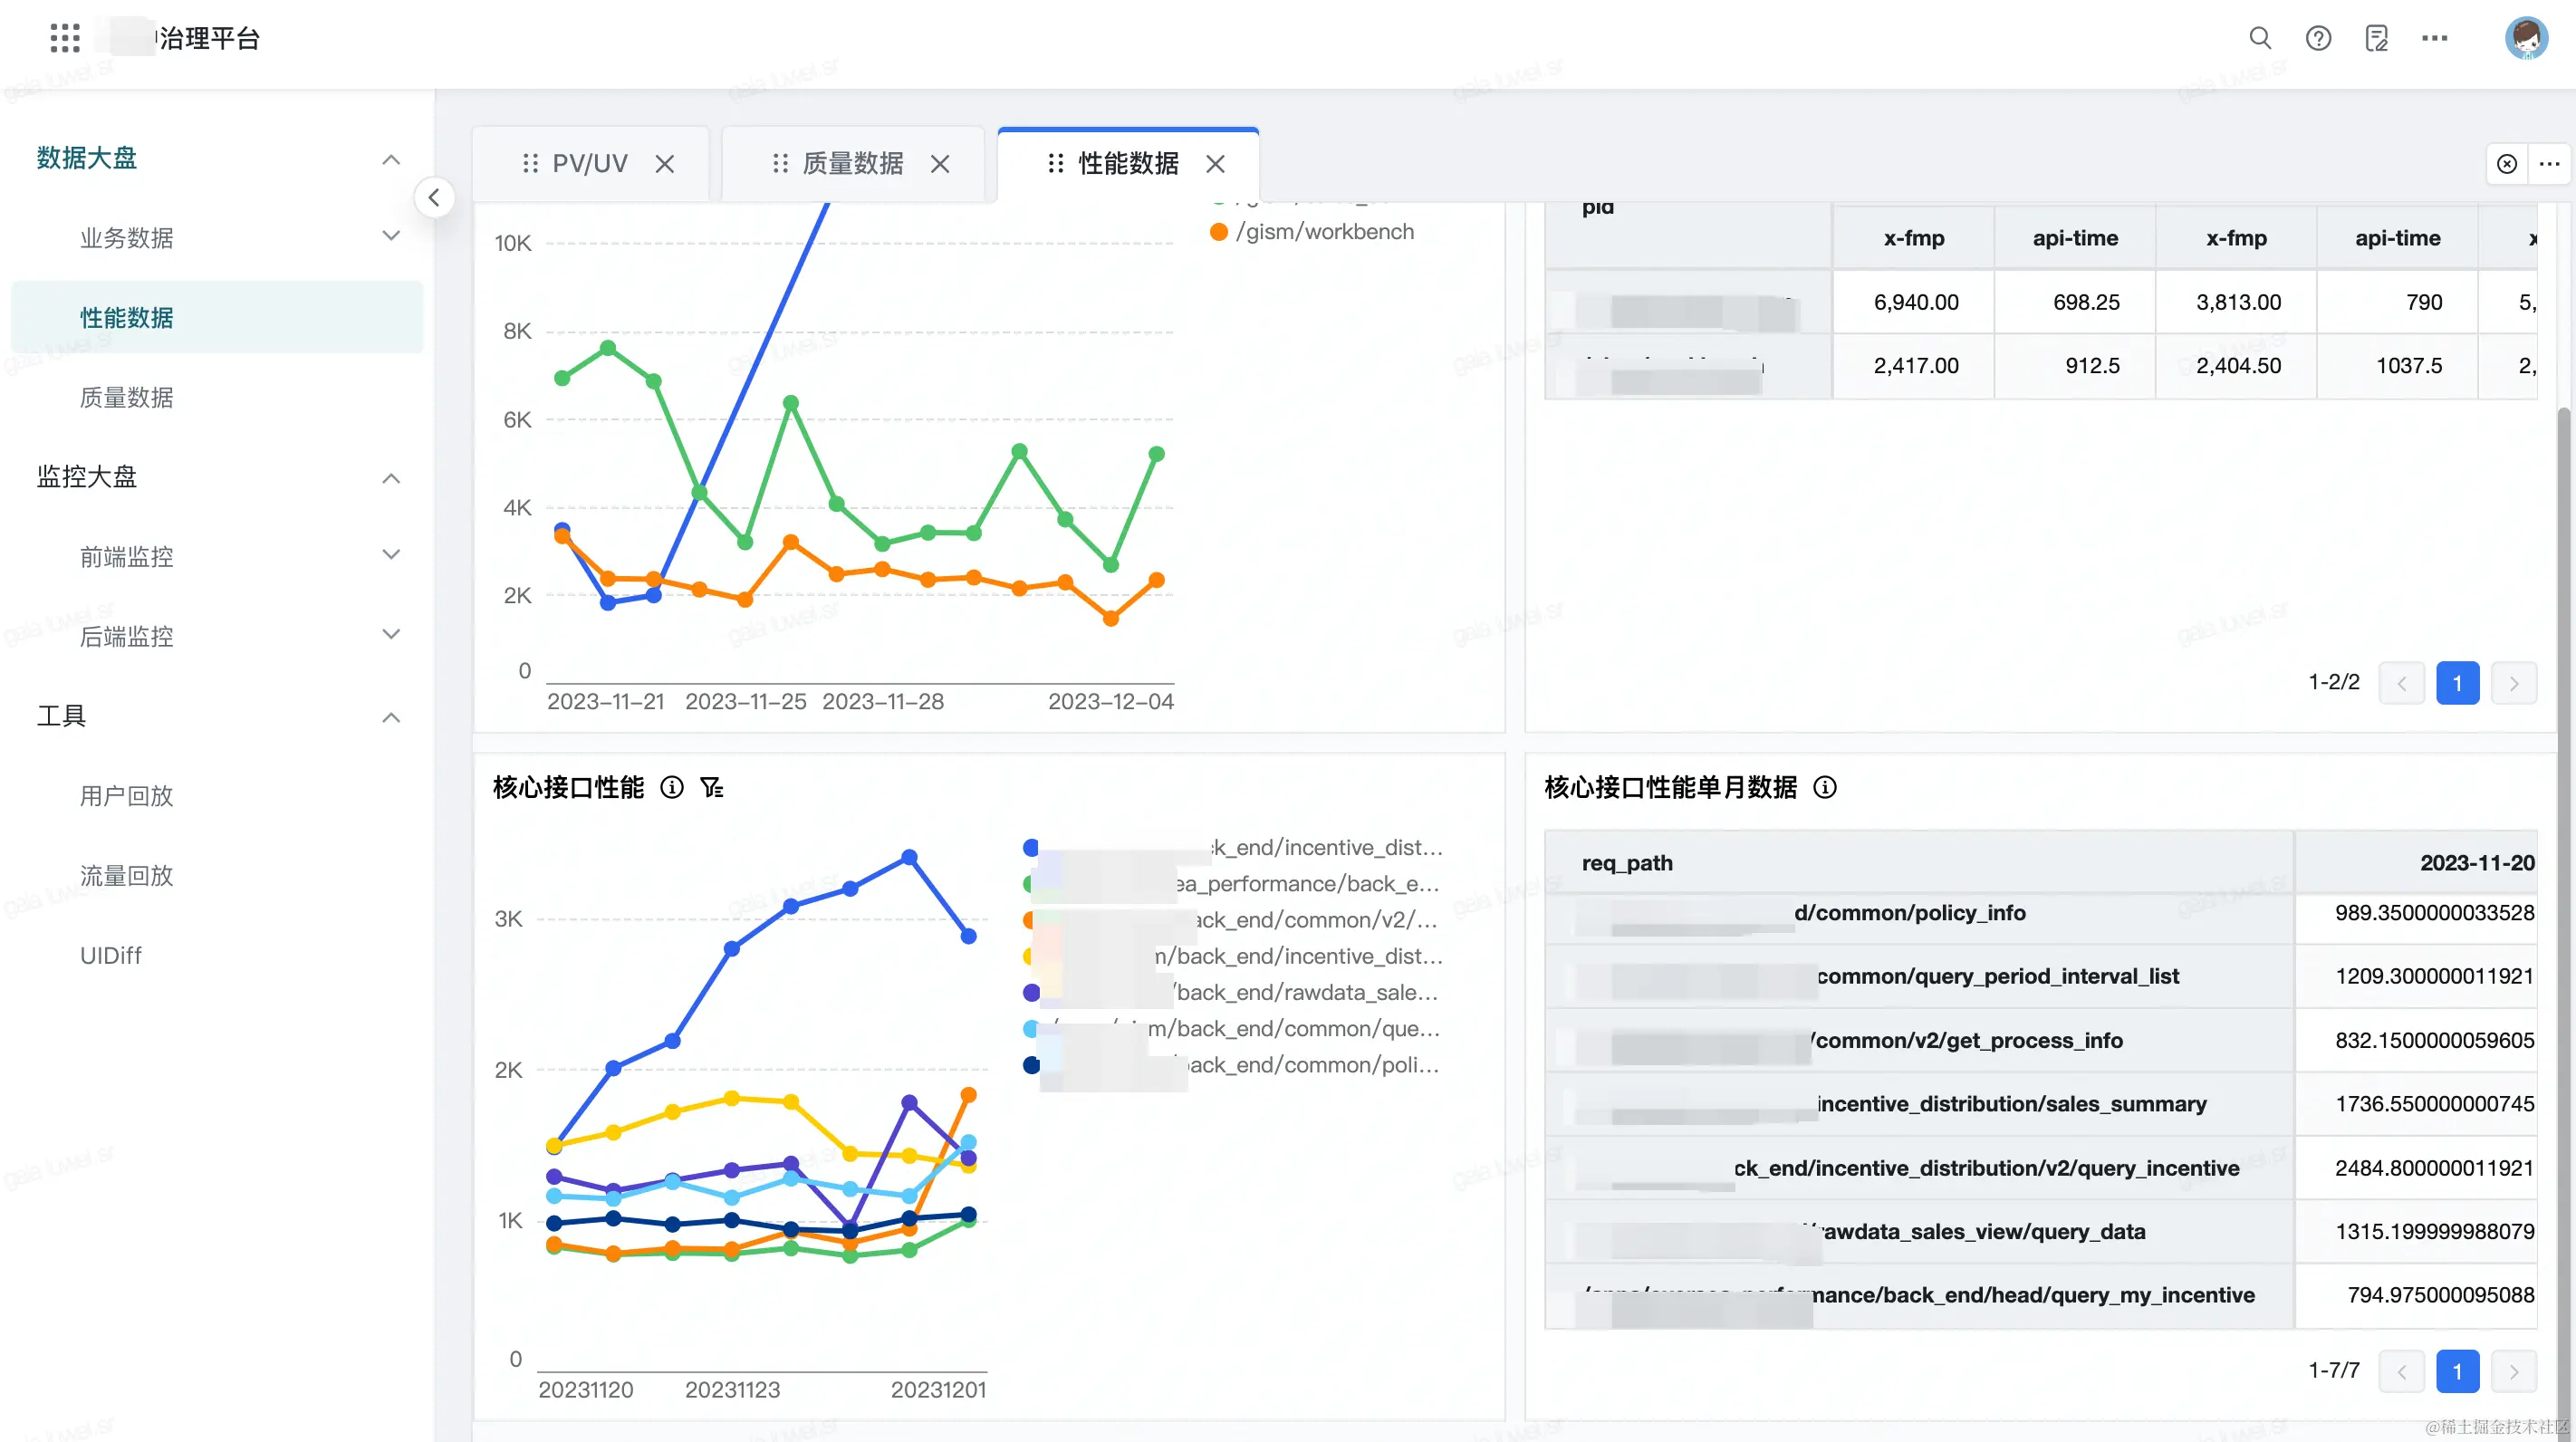Switch to the PV/UV tab
2576x1442 pixels.
[590, 163]
